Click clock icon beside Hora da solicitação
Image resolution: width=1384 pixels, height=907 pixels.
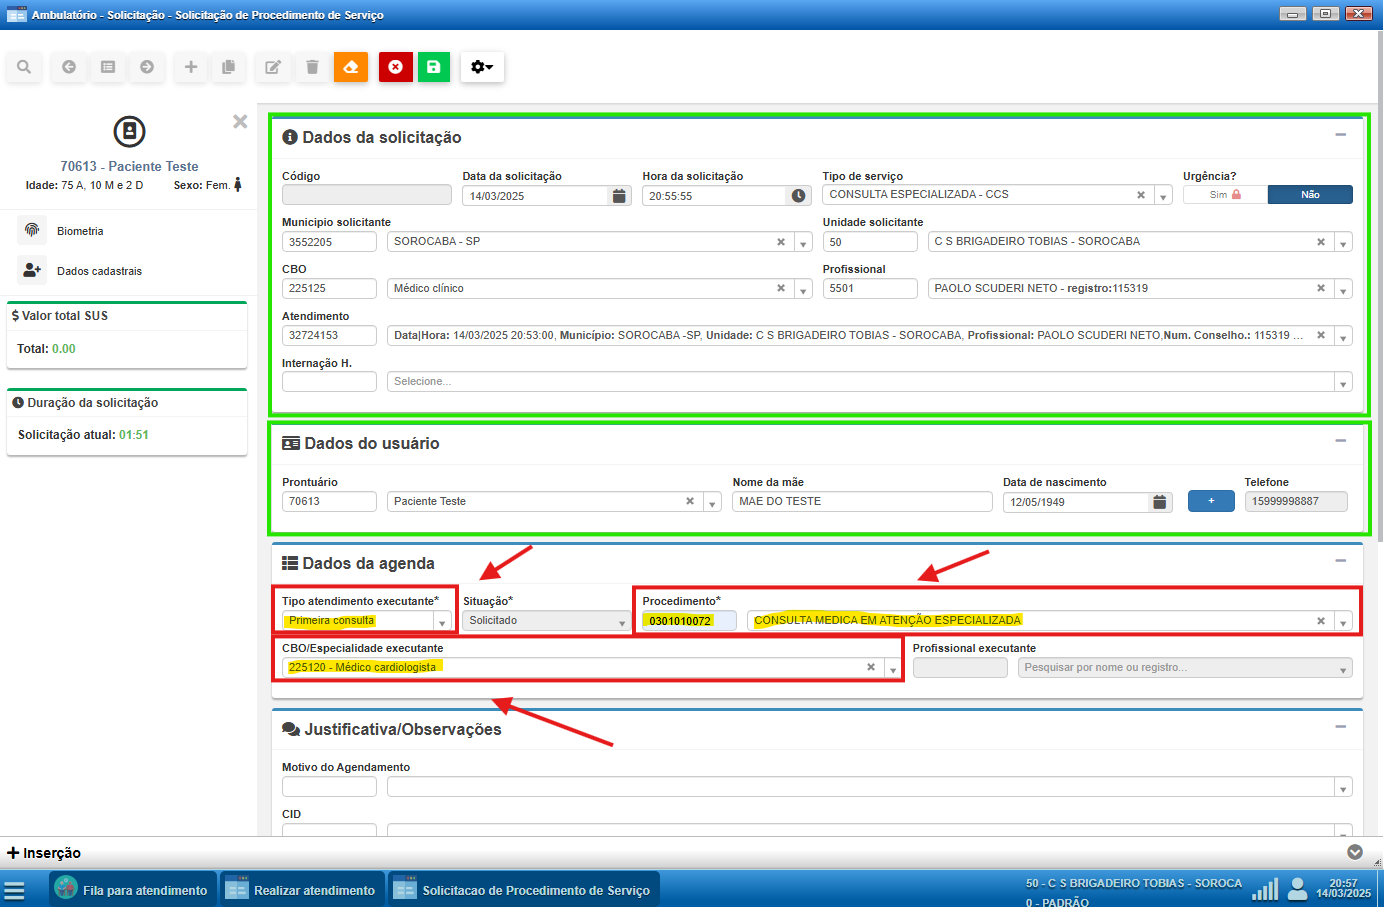[798, 196]
